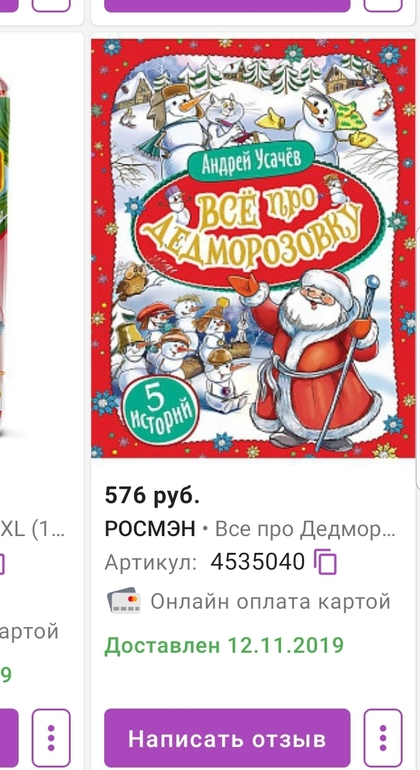Image resolution: width=420 pixels, height=770 pixels.
Task: Click the Написать отзыв button
Action: (227, 738)
